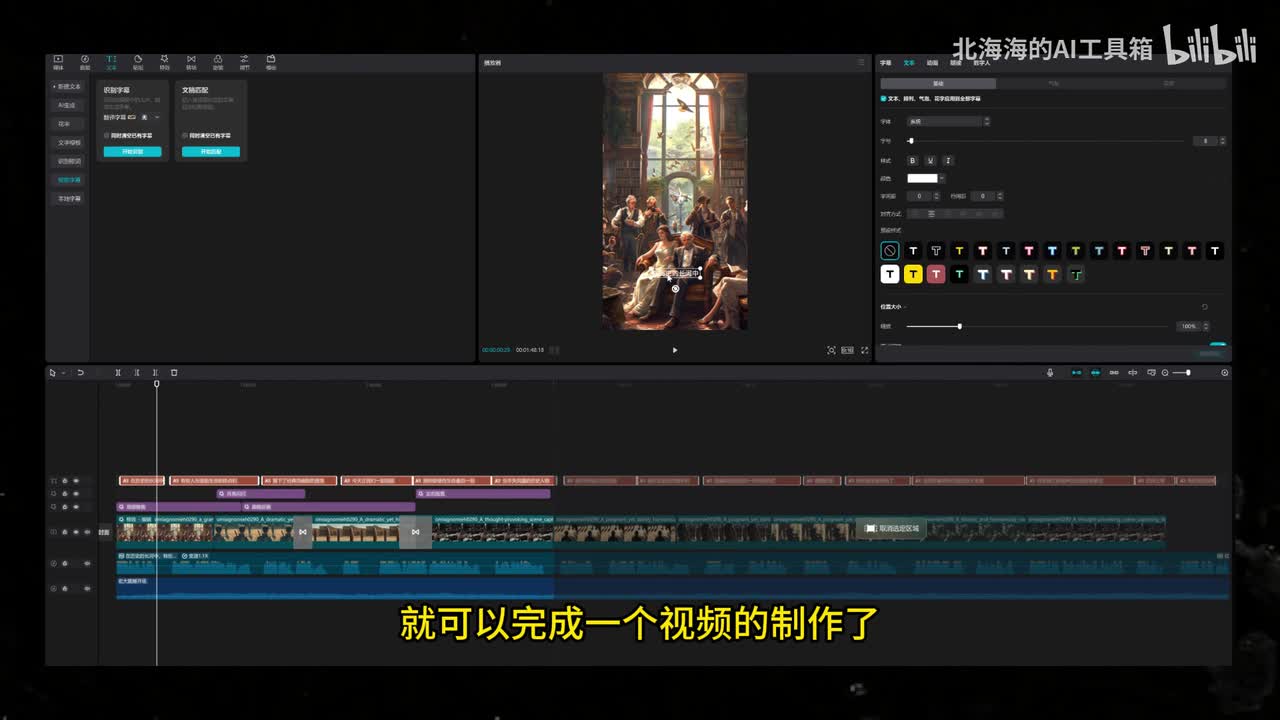The height and width of the screenshot is (720, 1280).
Task: Toggle apply text style to all subtitles checkbox
Action: tap(883, 99)
